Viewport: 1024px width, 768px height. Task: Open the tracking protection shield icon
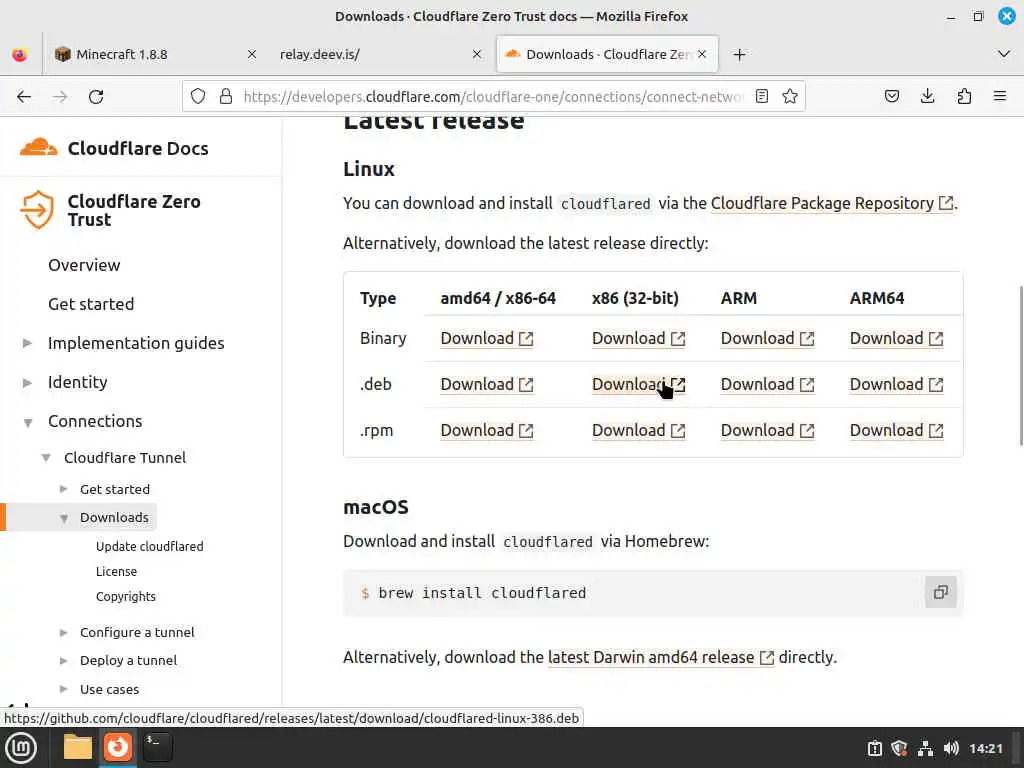198,97
